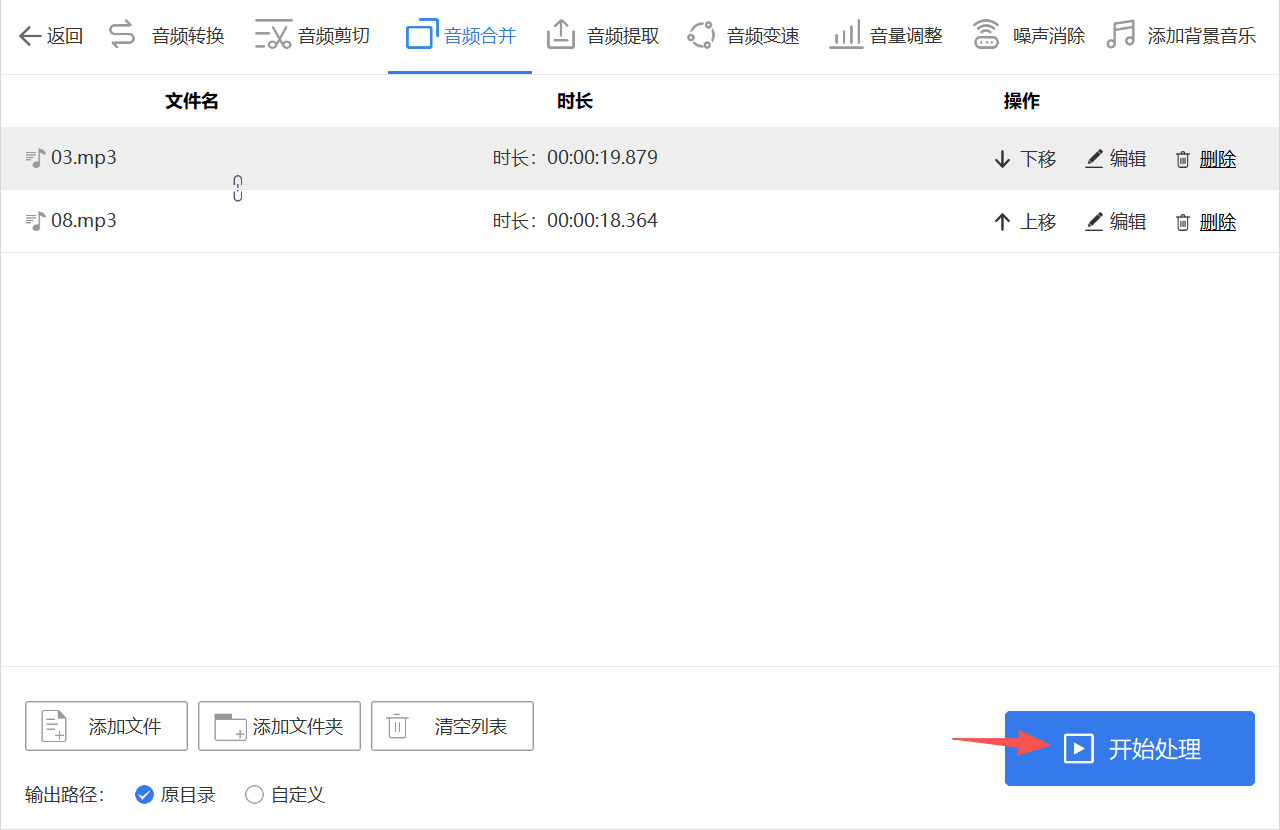Choose the 自定义 custom output path

[x=254, y=794]
